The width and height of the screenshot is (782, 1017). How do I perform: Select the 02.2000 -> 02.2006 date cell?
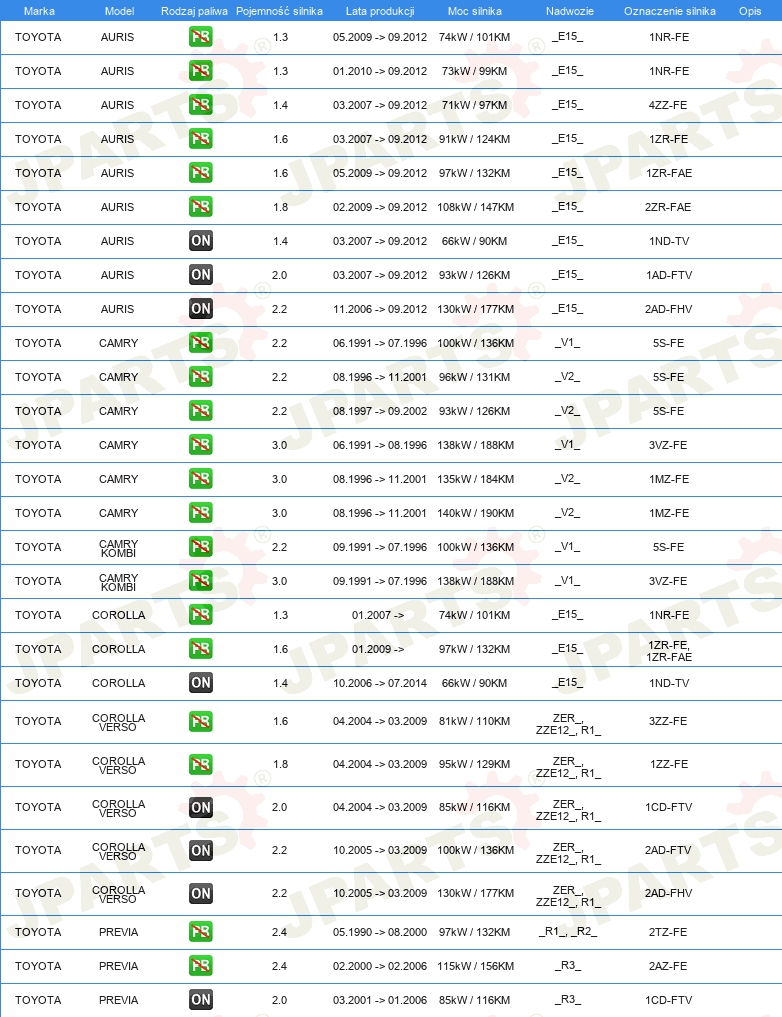point(380,966)
